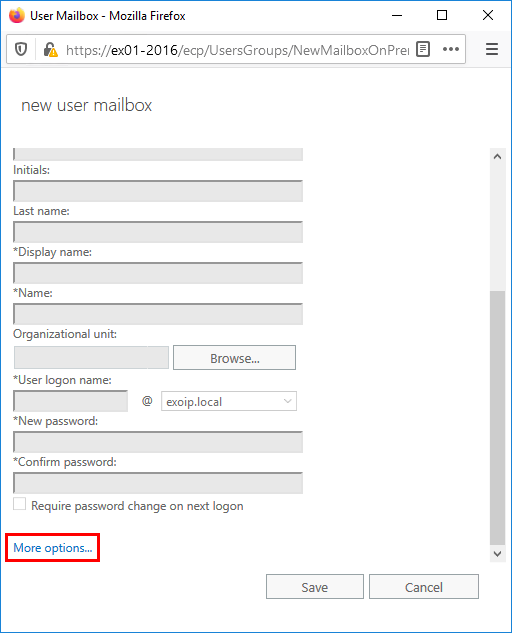This screenshot has width=512, height=633.
Task: Click the tracking protection shield icon
Action: coord(21,49)
